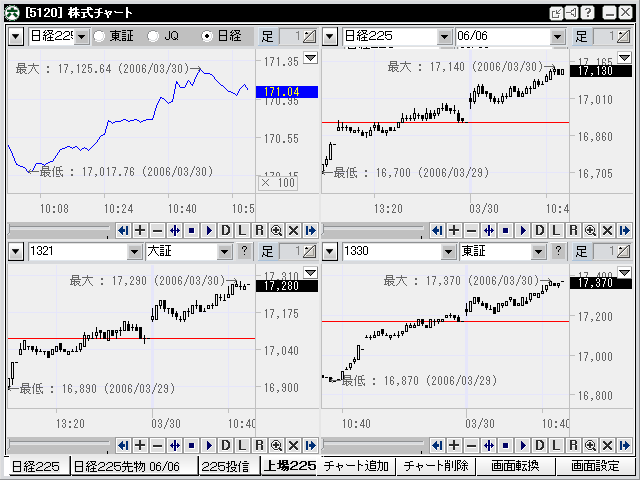Open the 東証 exchange dropdown in 1330 chart
This screenshot has width=640, height=480.
point(538,251)
